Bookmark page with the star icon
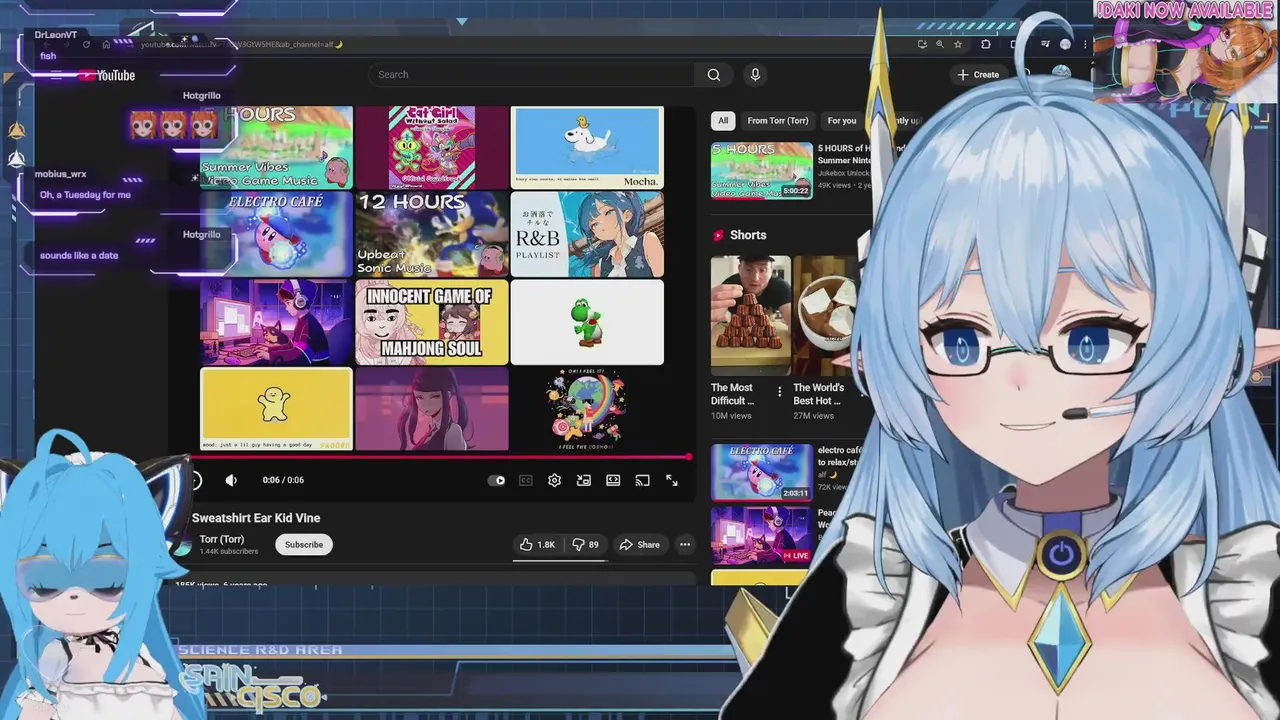 coord(958,44)
